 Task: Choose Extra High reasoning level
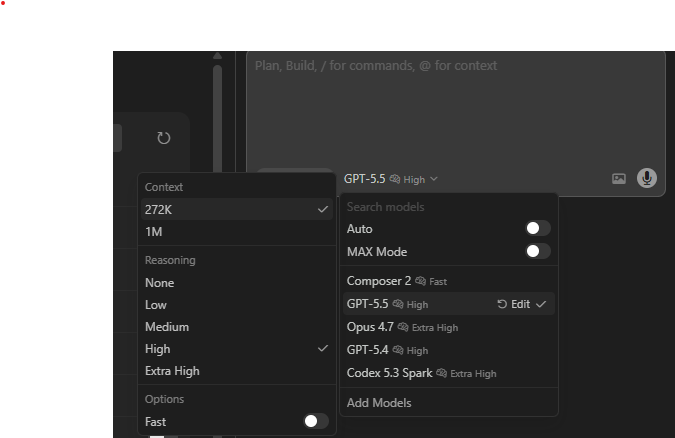click(237, 371)
